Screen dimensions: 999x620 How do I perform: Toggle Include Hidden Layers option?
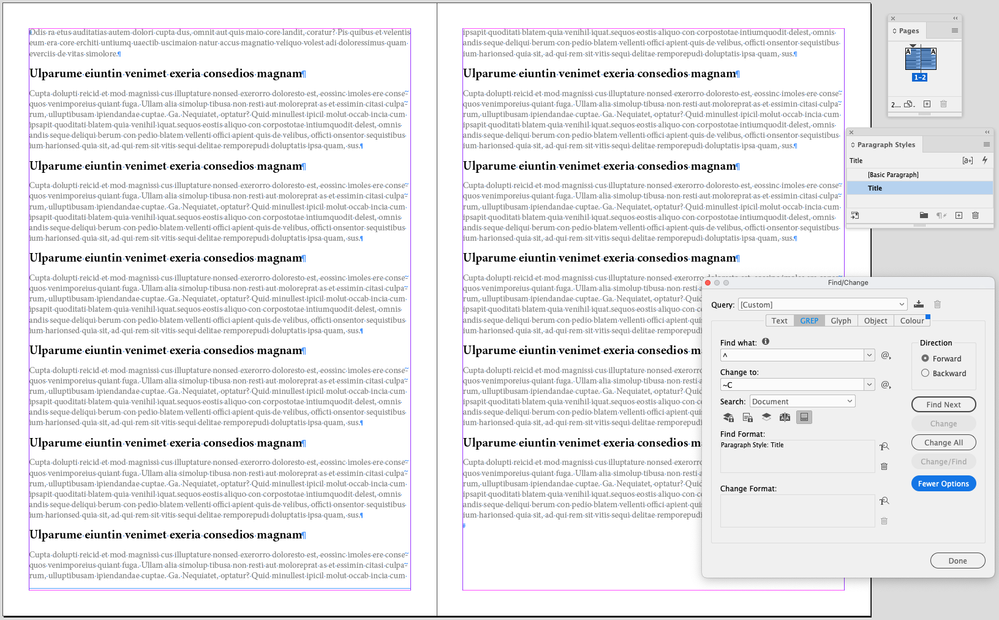point(766,417)
